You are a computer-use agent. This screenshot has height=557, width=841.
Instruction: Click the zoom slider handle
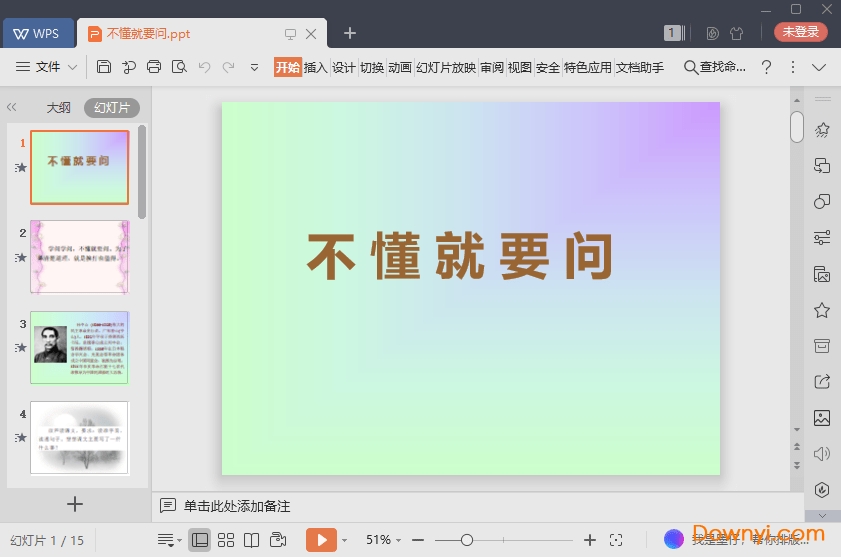(467, 540)
